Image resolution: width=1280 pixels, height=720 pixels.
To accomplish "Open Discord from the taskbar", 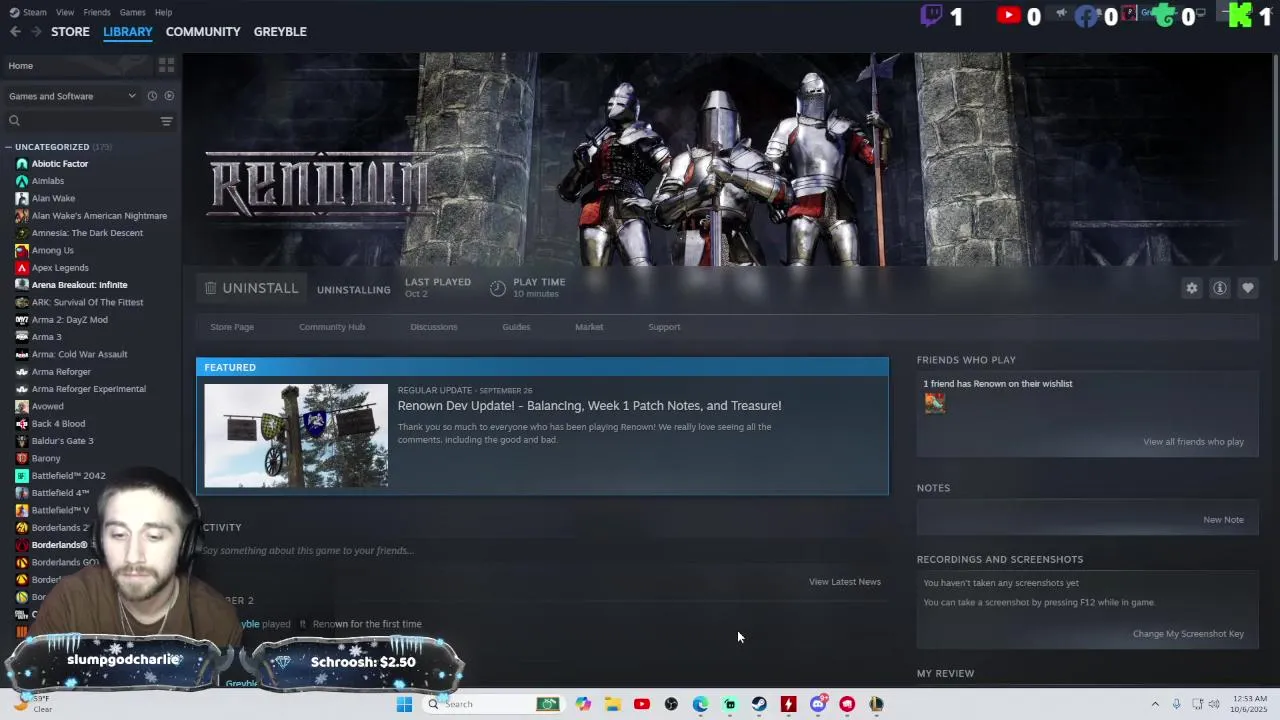I will [818, 704].
